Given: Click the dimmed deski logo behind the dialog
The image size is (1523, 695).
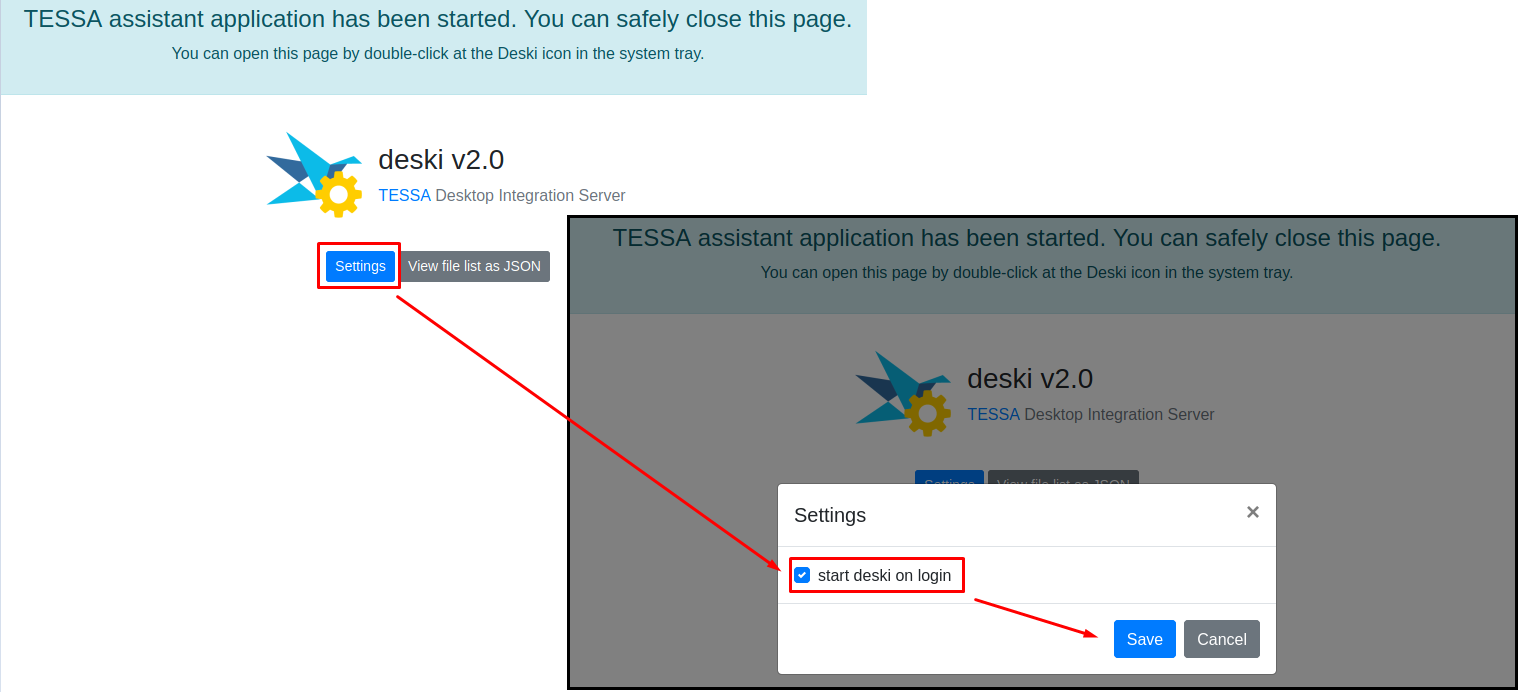Looking at the screenshot, I should coord(900,392).
